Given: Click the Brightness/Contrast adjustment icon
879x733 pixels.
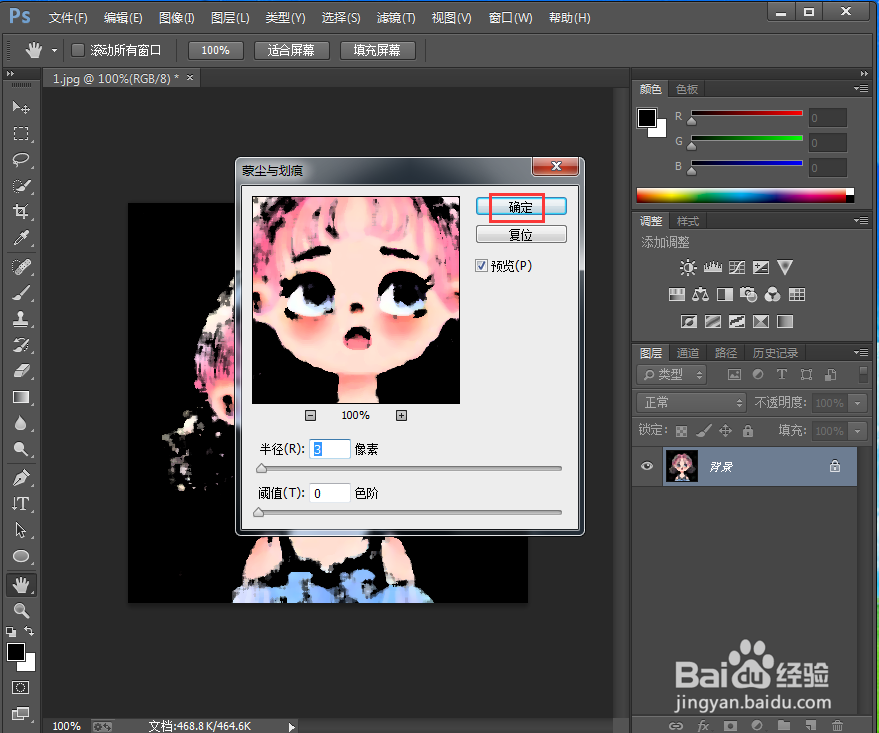Looking at the screenshot, I should (688, 267).
